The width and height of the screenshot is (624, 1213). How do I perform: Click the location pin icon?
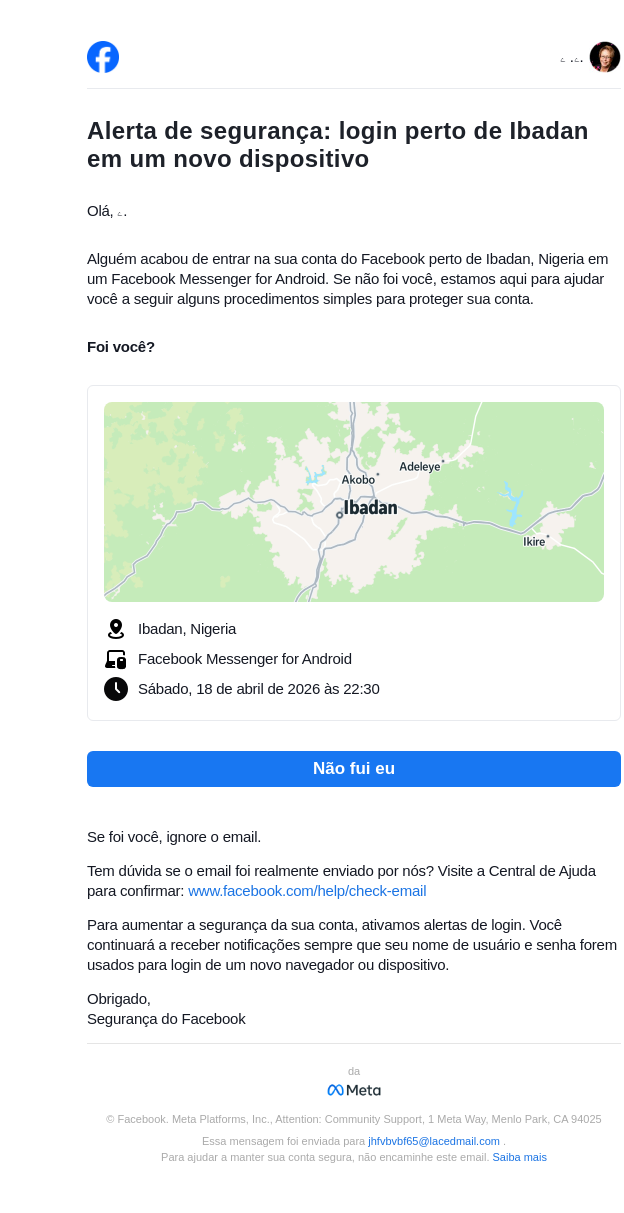[x=116, y=629]
